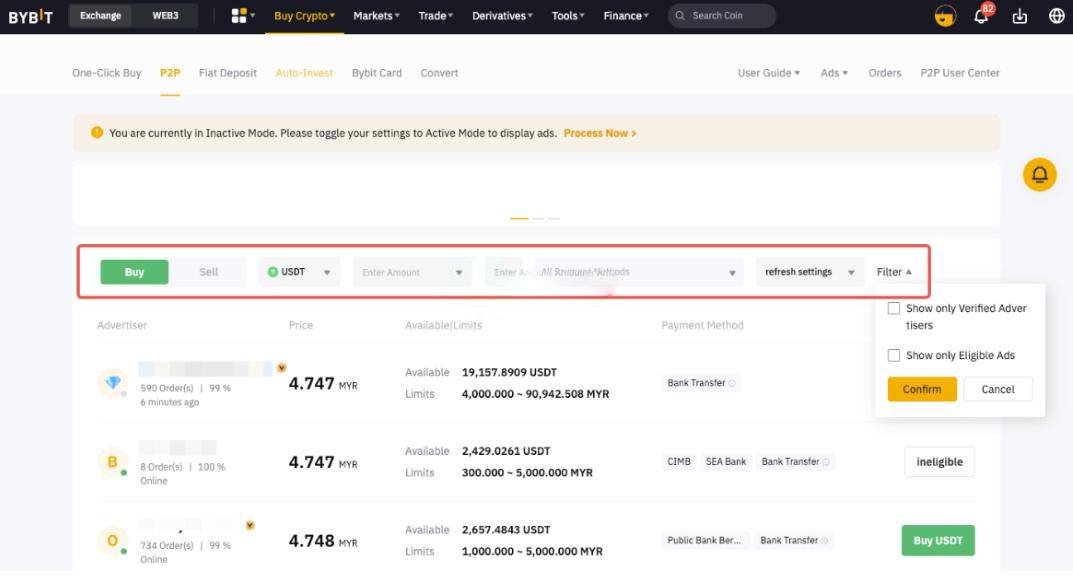The height and width of the screenshot is (578, 1073).
Task: Switch to the One-Click Buy tab
Action: click(x=106, y=72)
